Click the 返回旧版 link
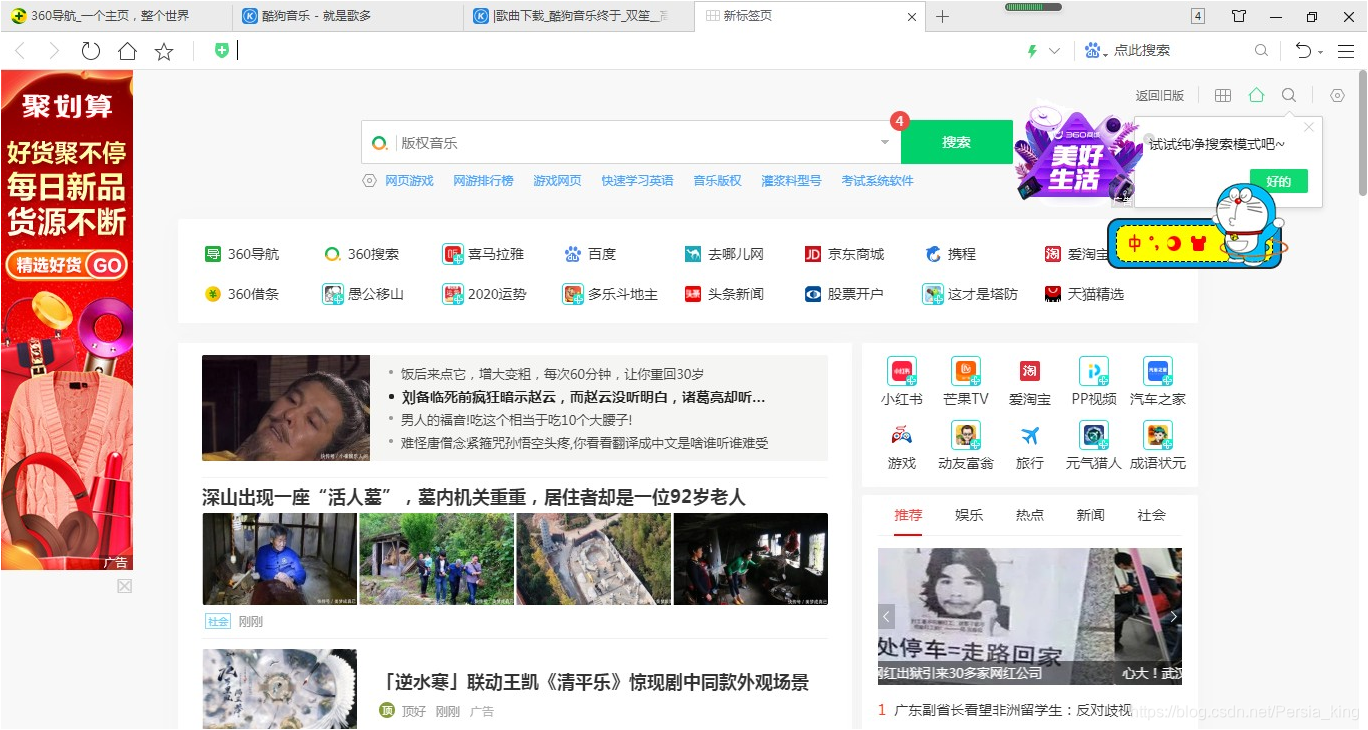This screenshot has width=1368, height=730. click(x=1161, y=94)
